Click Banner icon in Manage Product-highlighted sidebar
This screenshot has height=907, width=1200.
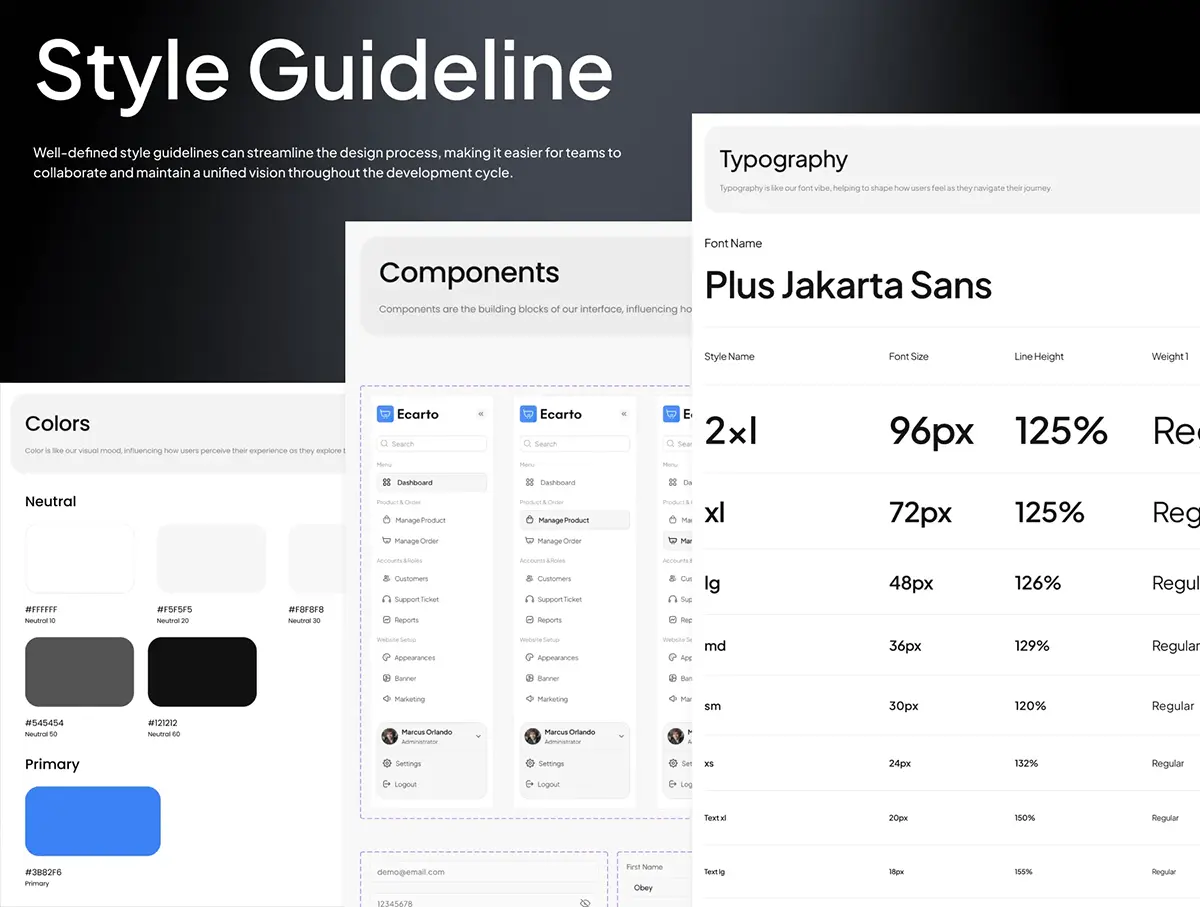click(529, 678)
